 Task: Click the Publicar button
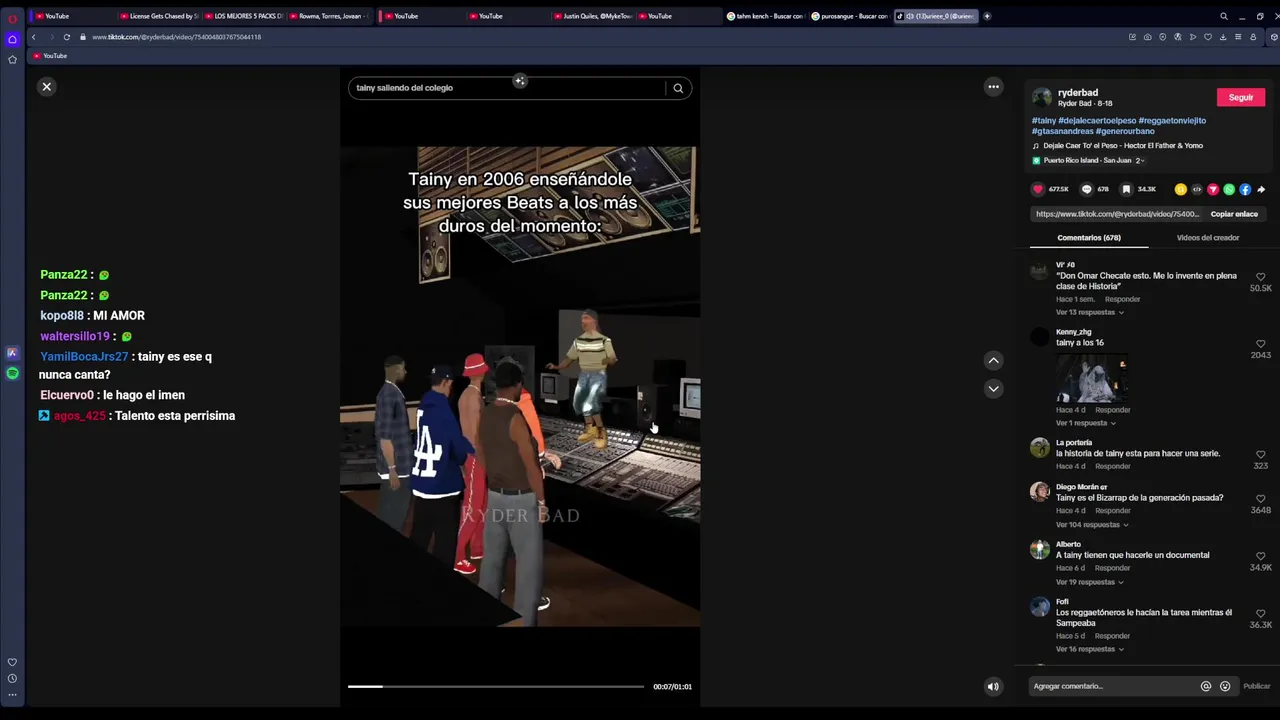pyautogui.click(x=1257, y=686)
